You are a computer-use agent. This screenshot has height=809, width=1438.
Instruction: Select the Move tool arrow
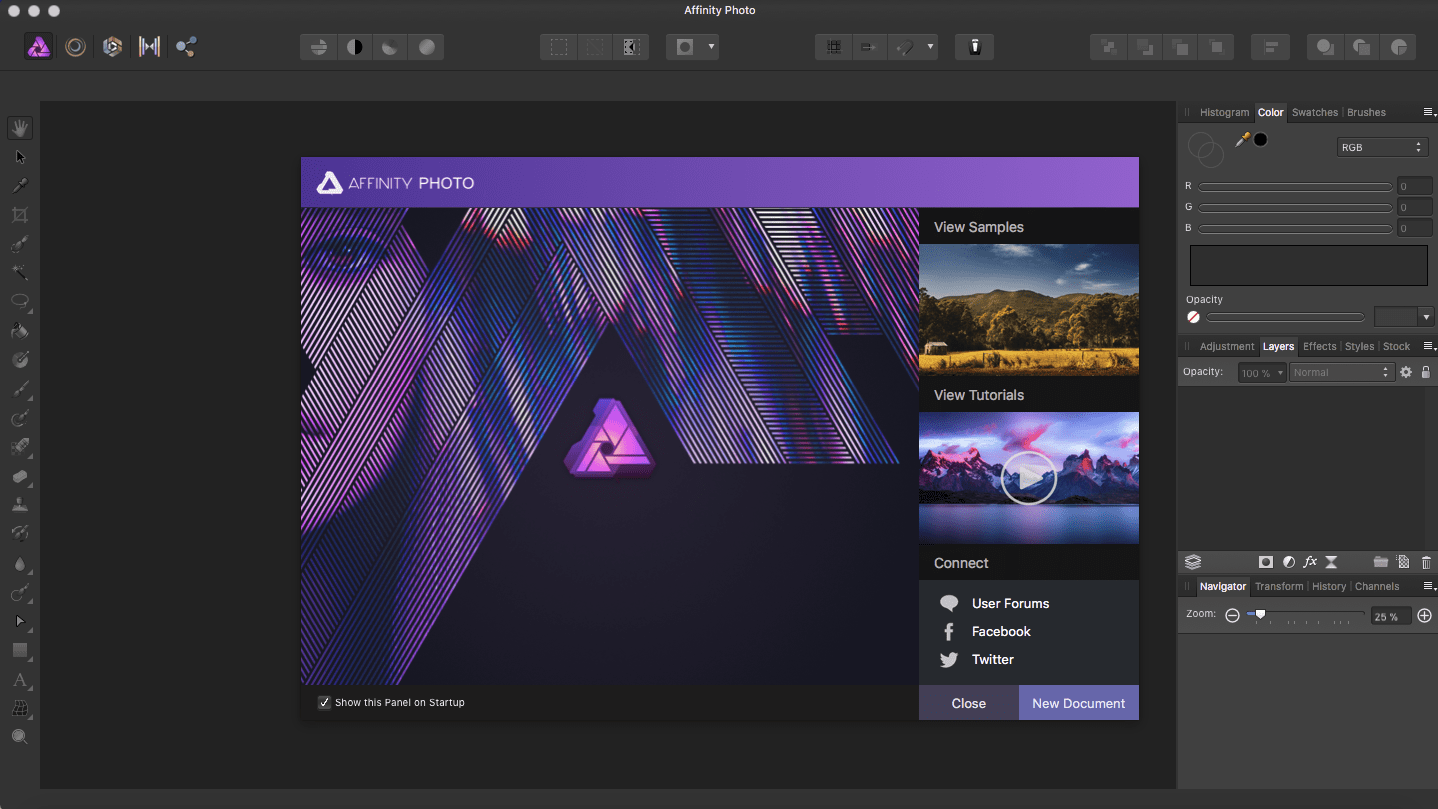(19, 157)
